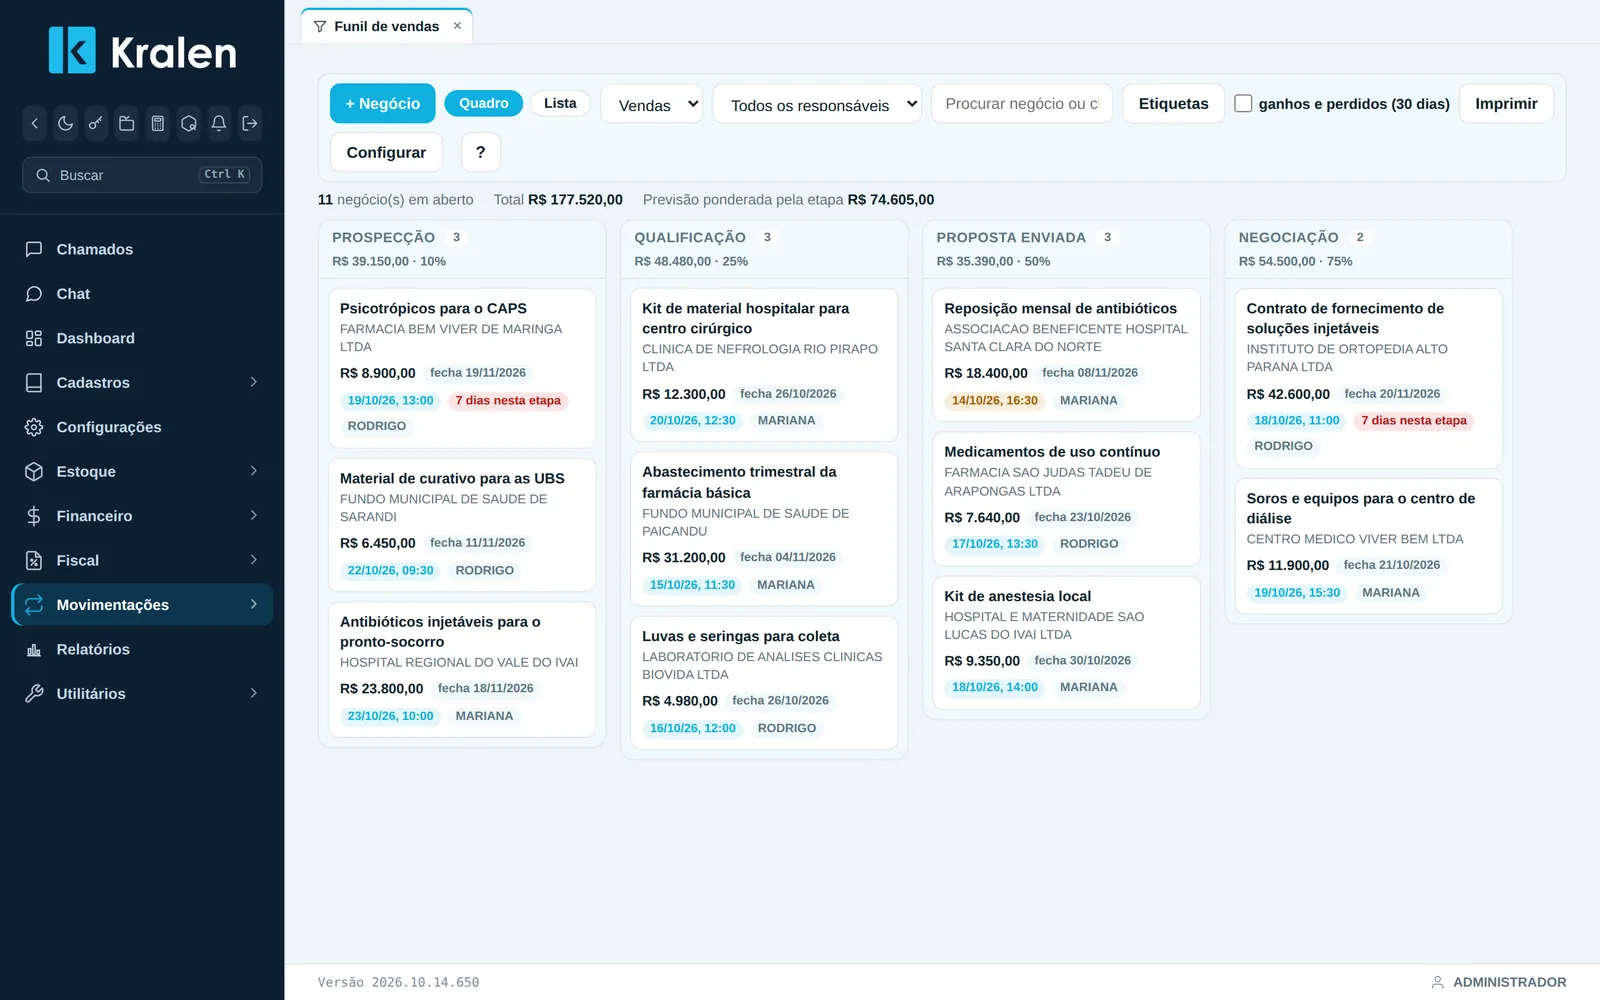Image resolution: width=1600 pixels, height=1000 pixels.
Task: Open Soros e equipos para o centro de diálise card
Action: [1368, 546]
